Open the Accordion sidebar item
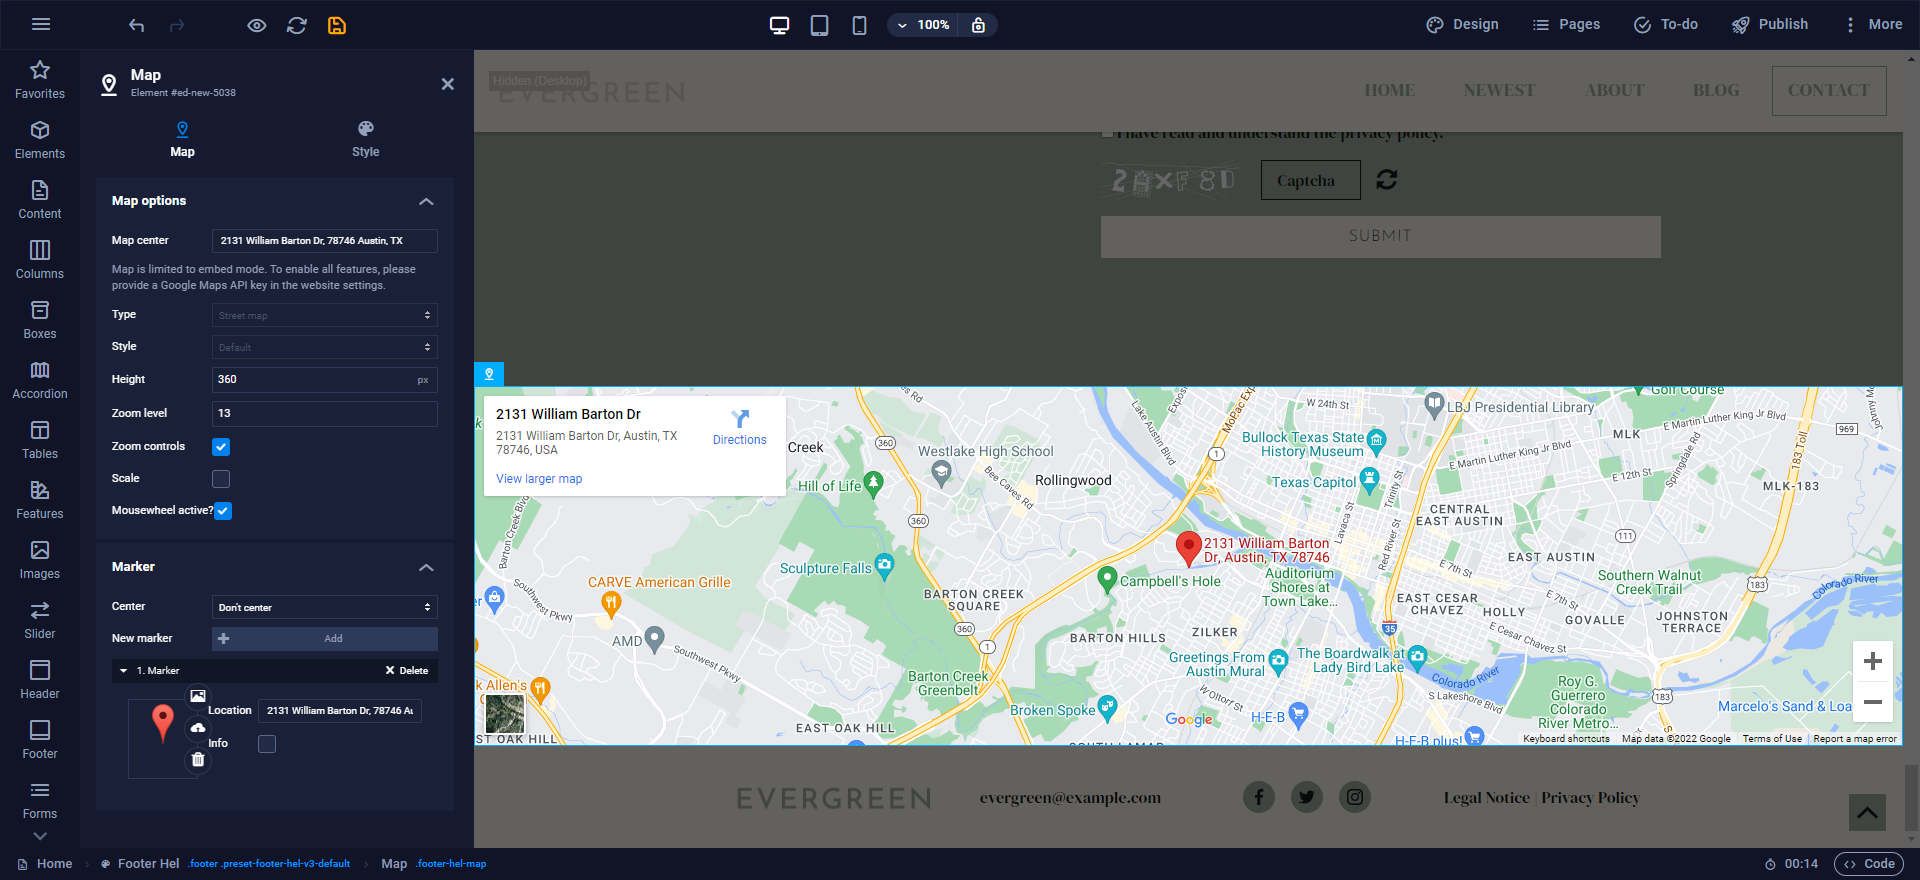1920x880 pixels. click(x=40, y=380)
